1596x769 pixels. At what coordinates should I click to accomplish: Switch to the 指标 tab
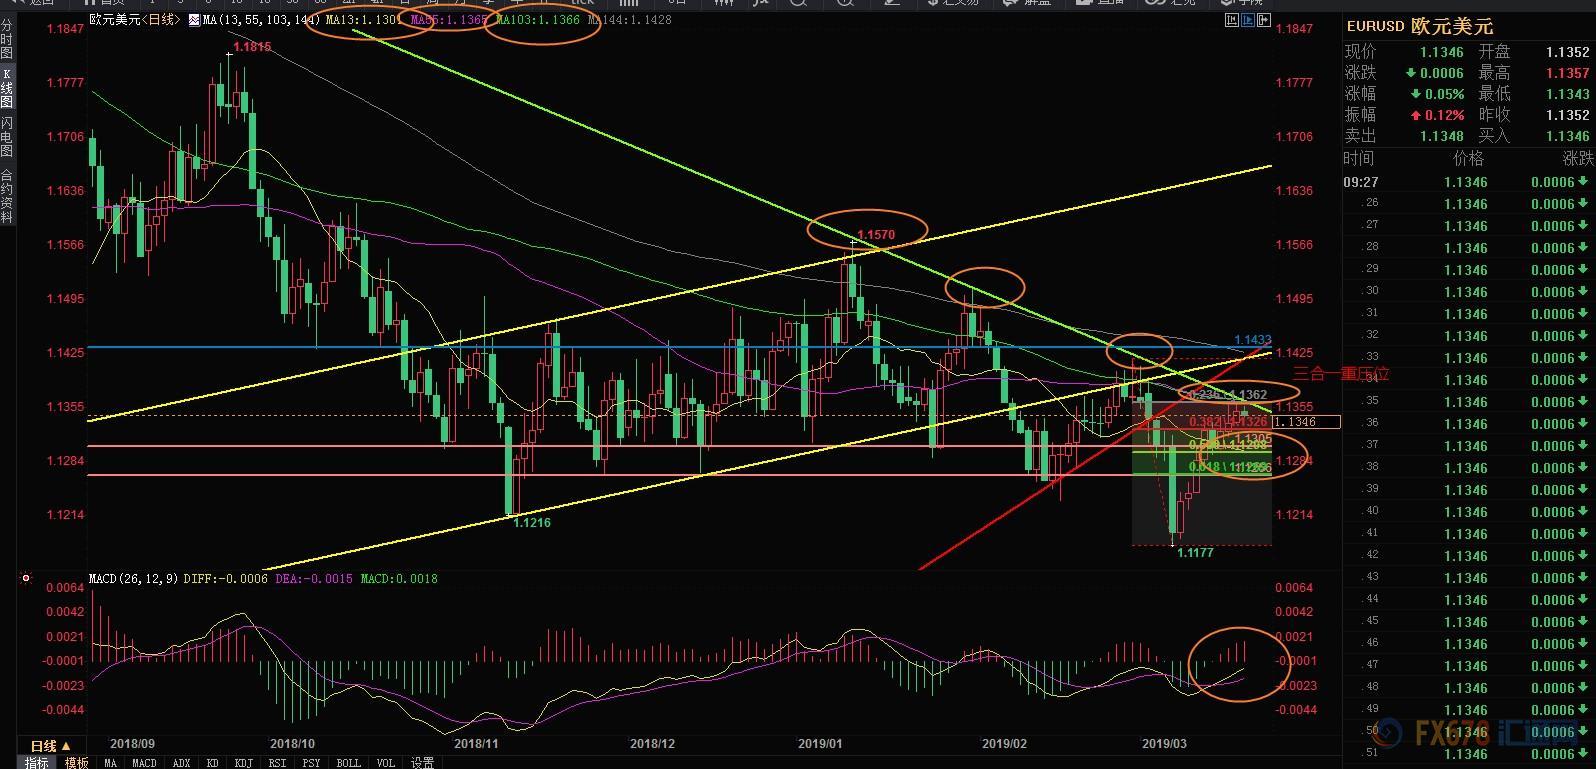[37, 762]
